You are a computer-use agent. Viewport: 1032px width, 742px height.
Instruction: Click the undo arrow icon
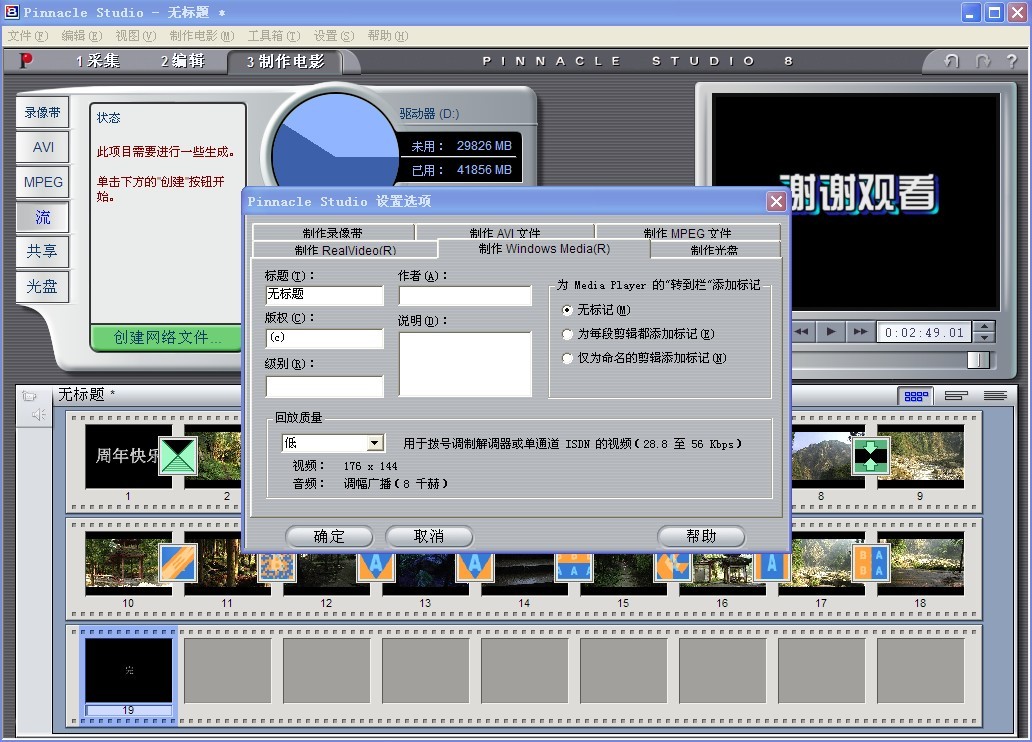[x=951, y=61]
